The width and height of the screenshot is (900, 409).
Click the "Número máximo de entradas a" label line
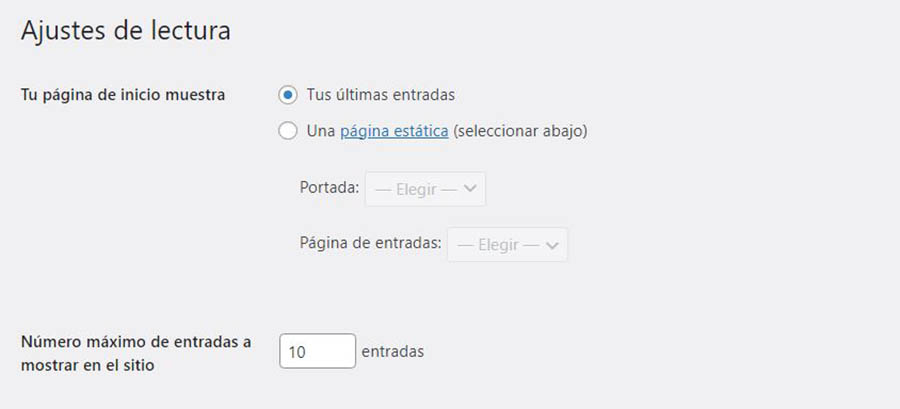pyautogui.click(x=136, y=341)
